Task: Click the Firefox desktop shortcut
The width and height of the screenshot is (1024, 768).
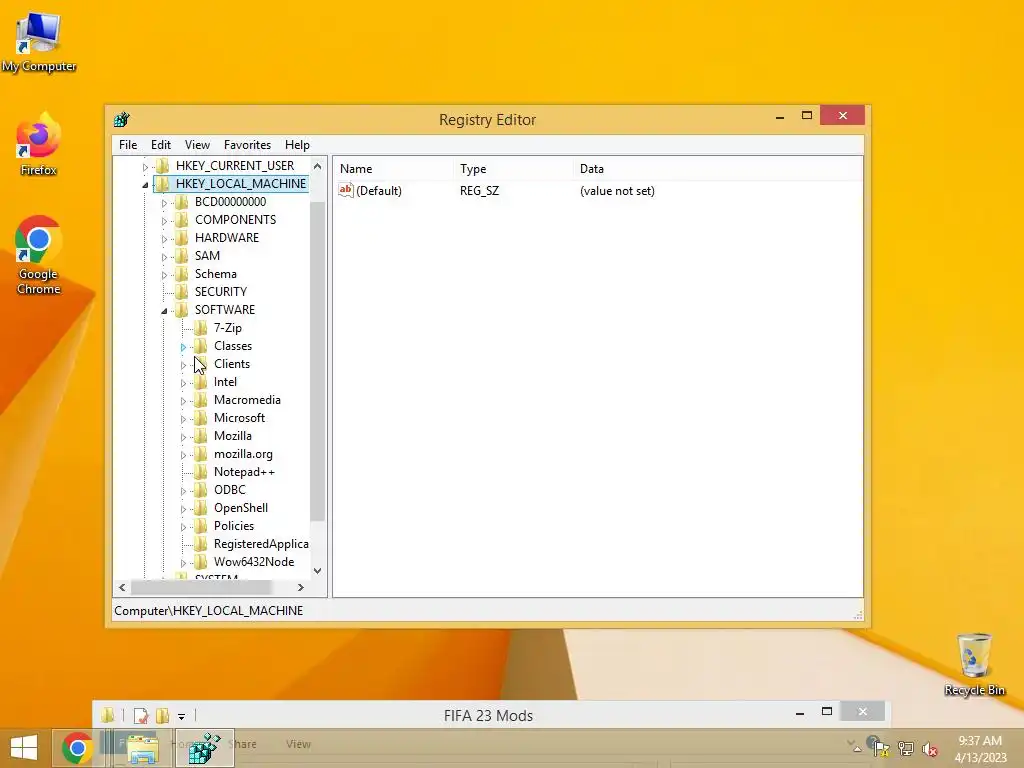Action: [x=38, y=144]
